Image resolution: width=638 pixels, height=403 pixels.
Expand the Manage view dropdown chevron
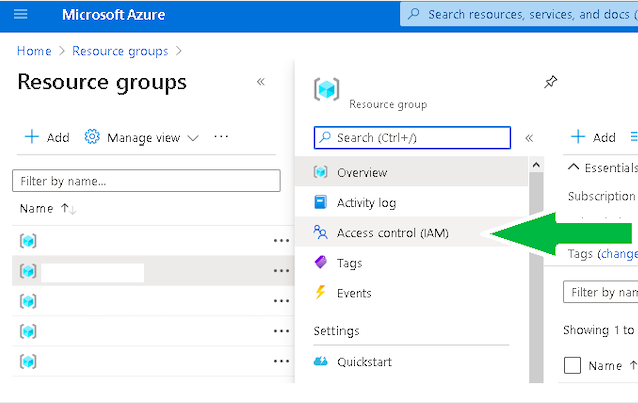click(x=193, y=138)
